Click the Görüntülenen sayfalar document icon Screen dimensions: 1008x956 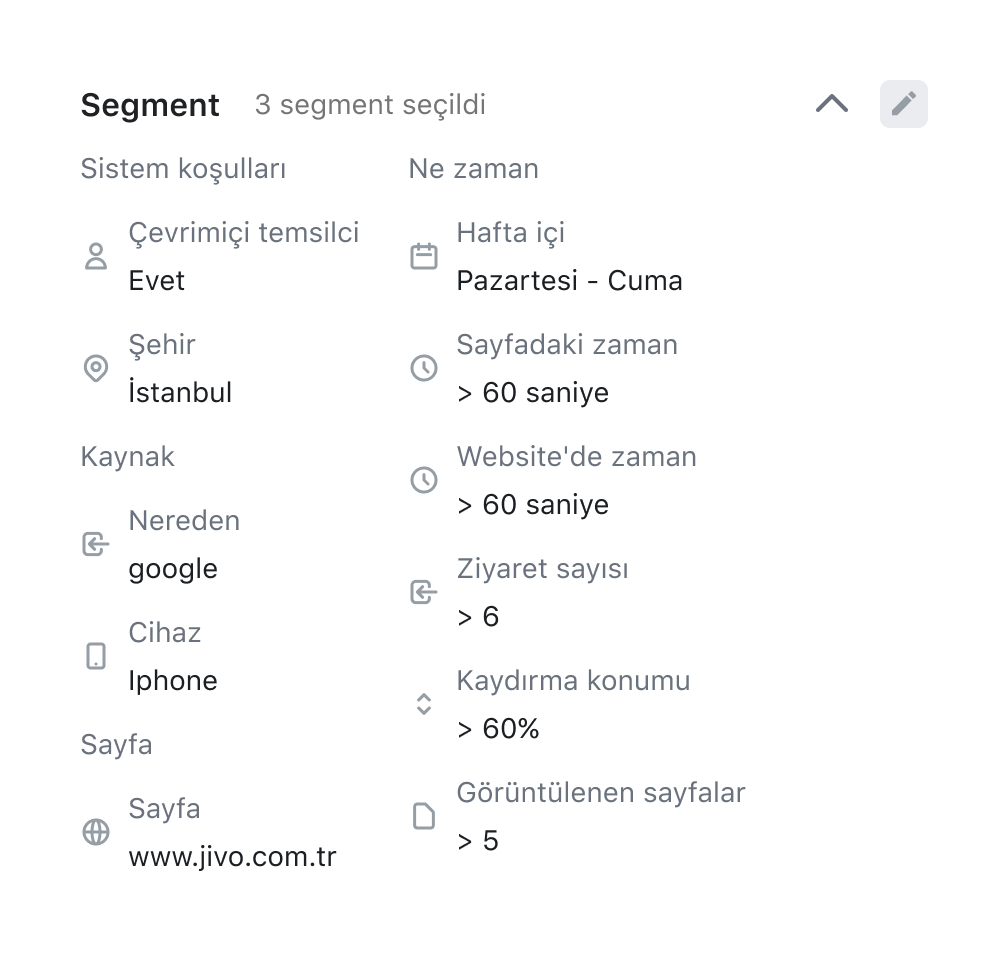tap(424, 816)
